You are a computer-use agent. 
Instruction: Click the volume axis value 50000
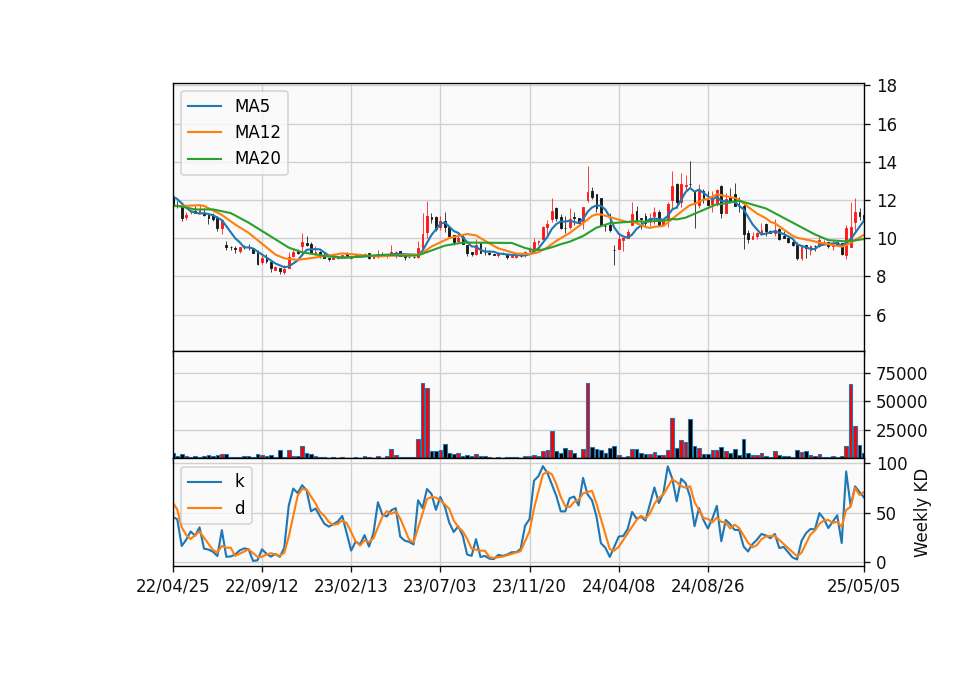point(902,402)
